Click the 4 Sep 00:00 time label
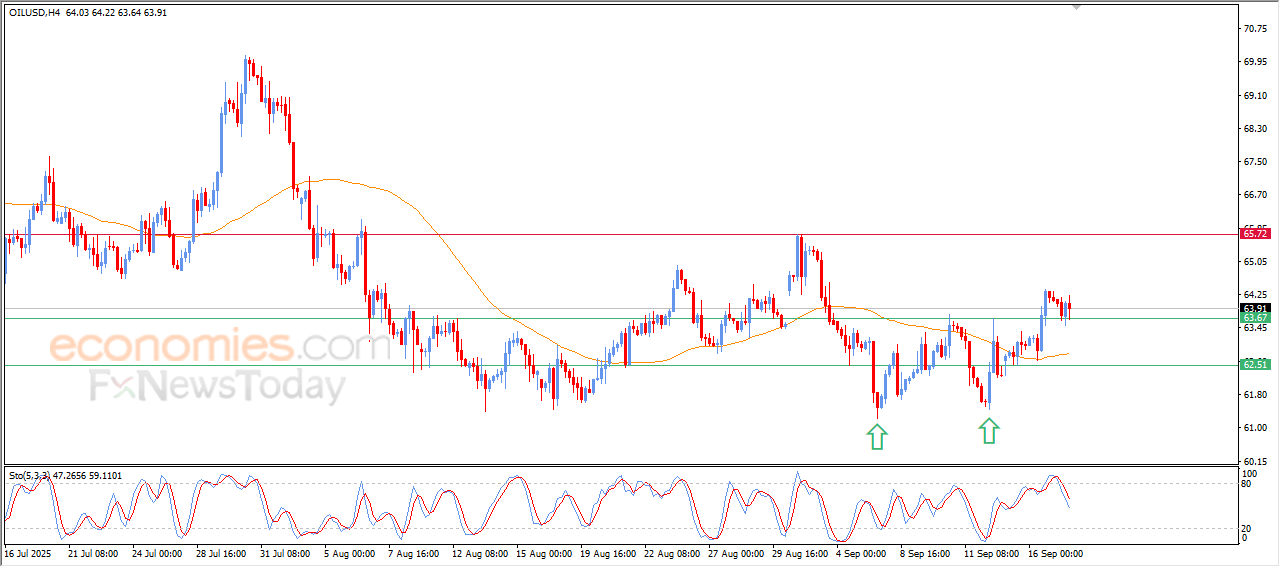 (x=863, y=553)
